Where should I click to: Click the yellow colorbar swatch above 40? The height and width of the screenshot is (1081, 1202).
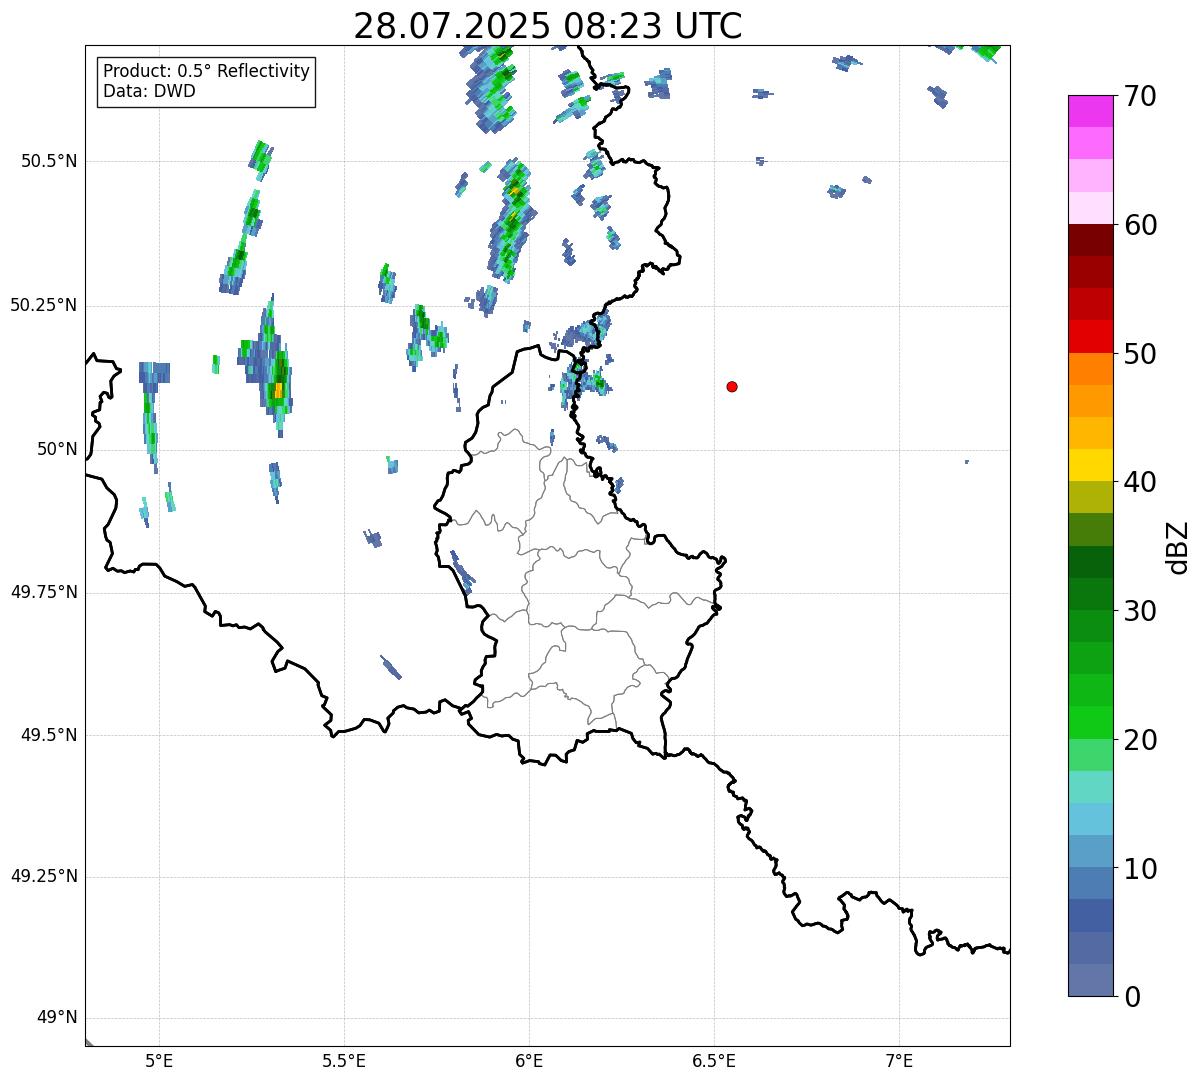tap(1090, 466)
